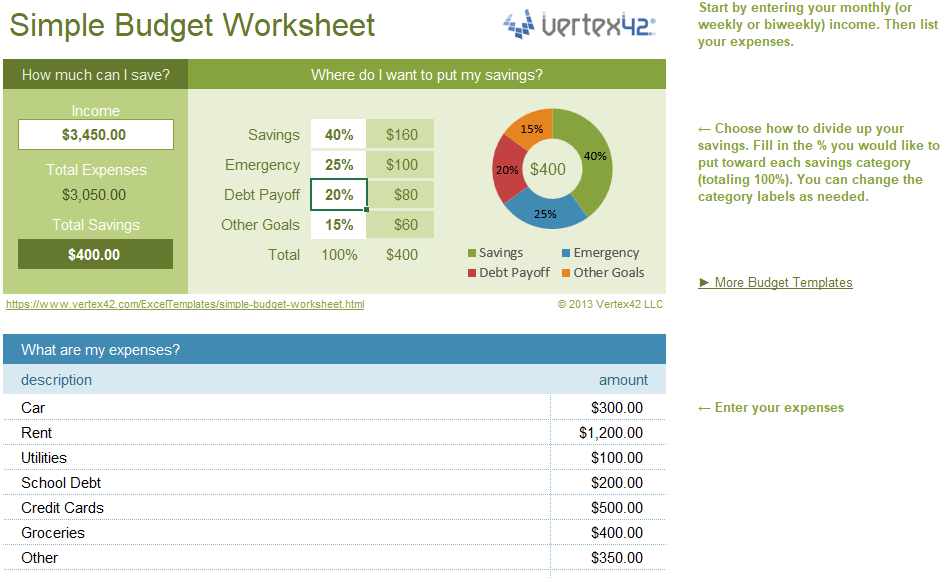
Task: Click the Emergency category label
Action: tap(262, 165)
